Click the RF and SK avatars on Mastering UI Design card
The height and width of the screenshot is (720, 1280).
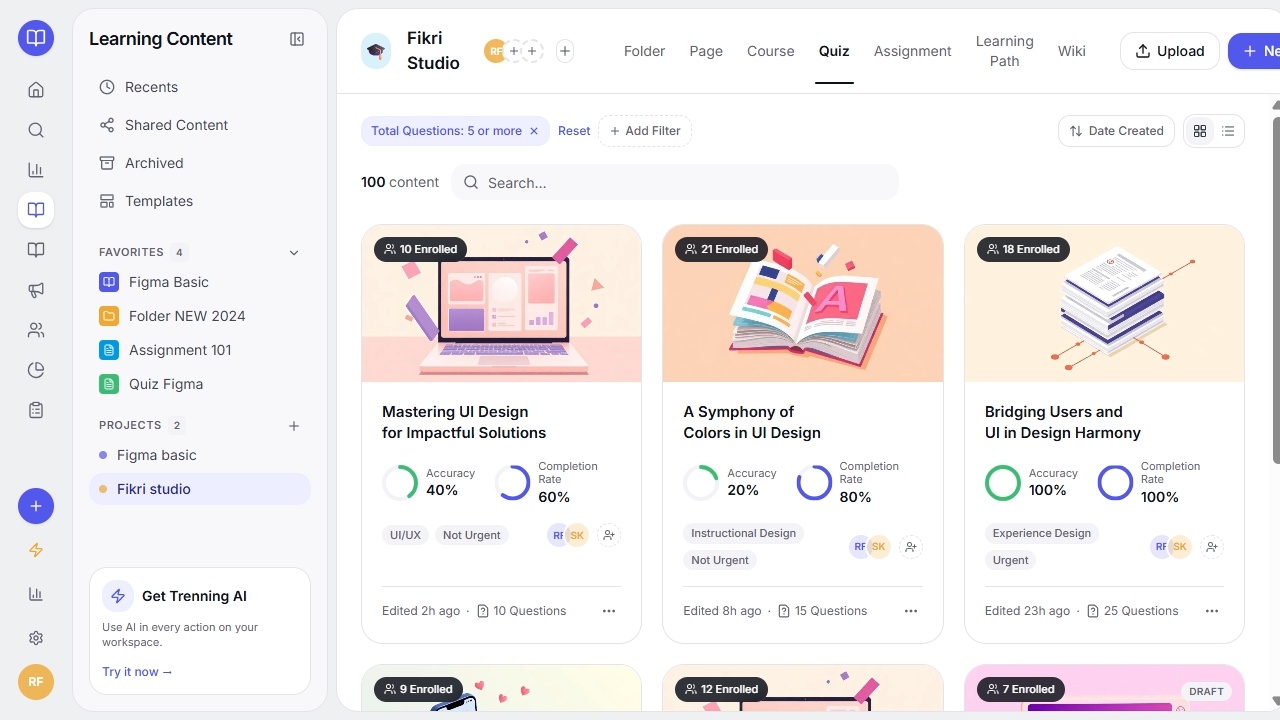(x=567, y=535)
